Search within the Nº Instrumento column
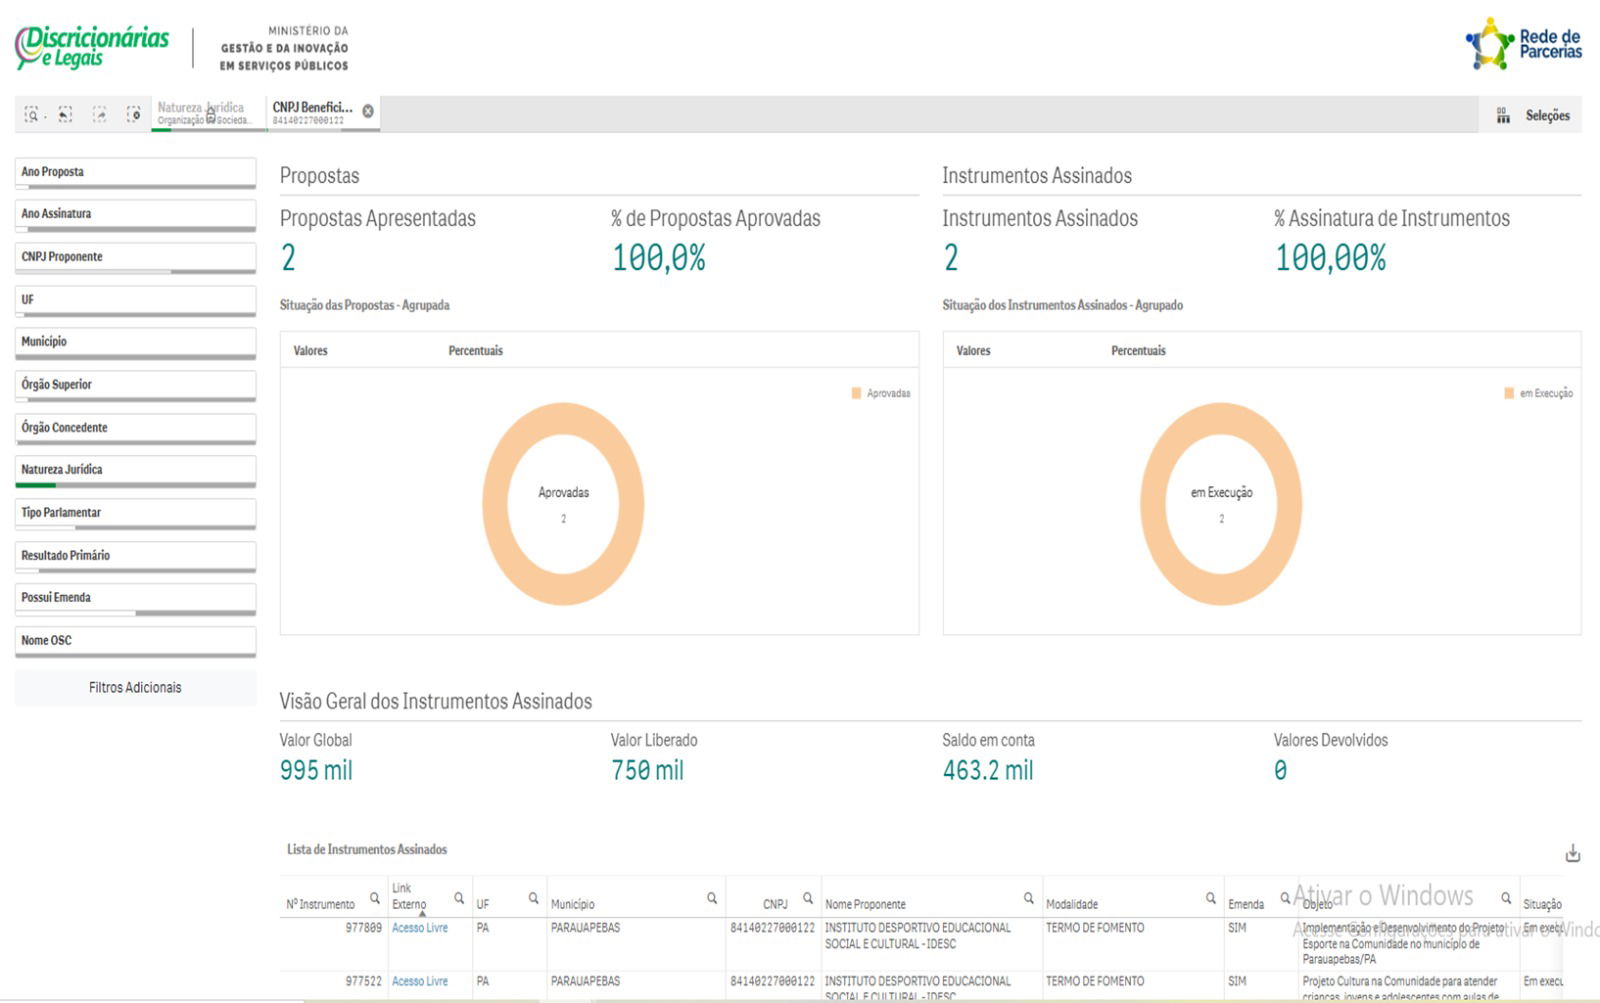1600x1003 pixels. (x=375, y=898)
